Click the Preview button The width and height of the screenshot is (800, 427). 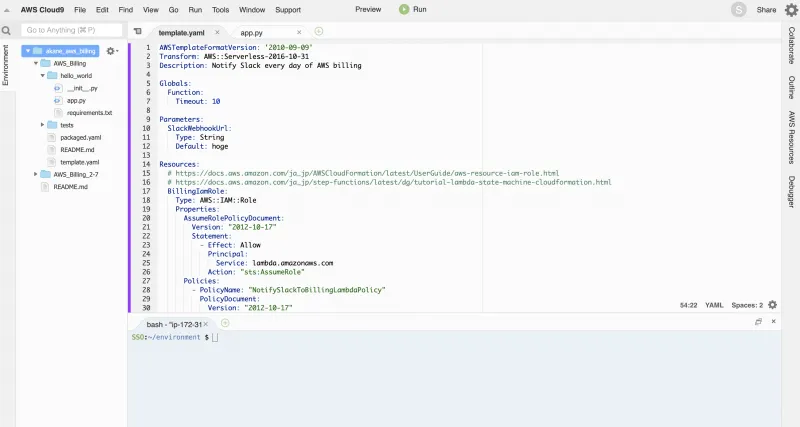pyautogui.click(x=368, y=9)
